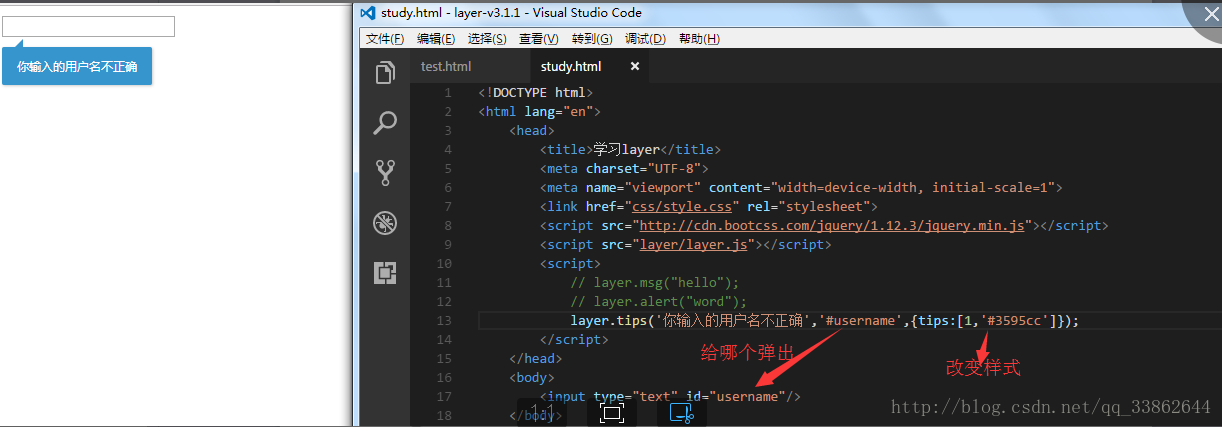The width and height of the screenshot is (1222, 427).
Task: Open the Debug view in activity bar
Action: 385,223
